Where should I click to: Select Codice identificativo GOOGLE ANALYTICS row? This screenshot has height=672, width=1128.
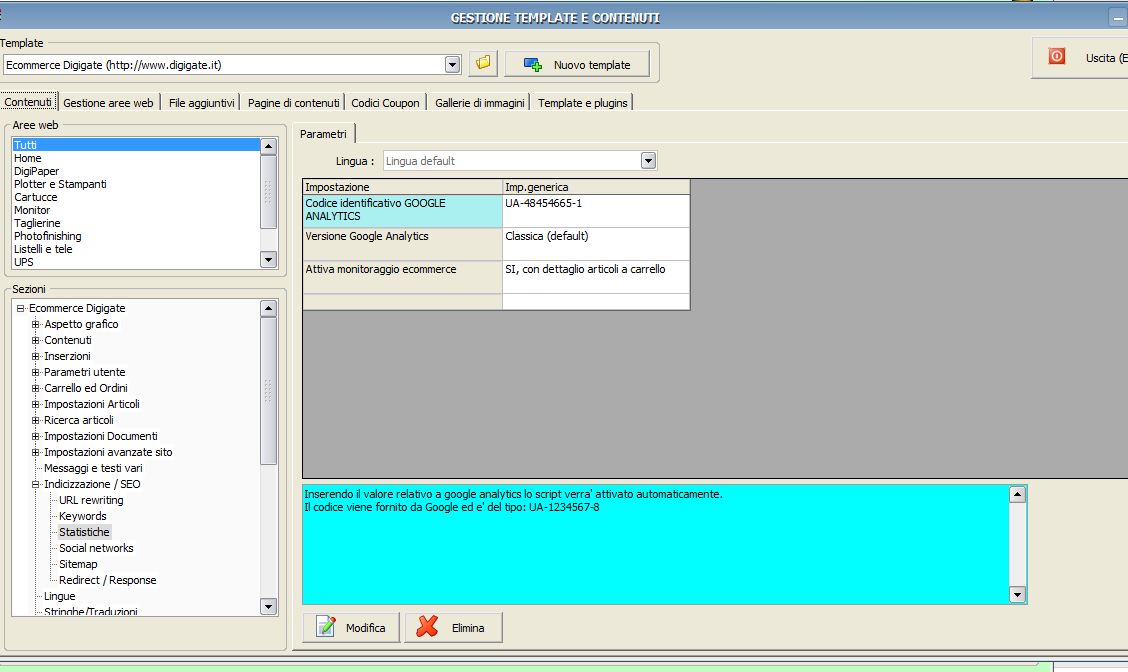click(x=403, y=211)
